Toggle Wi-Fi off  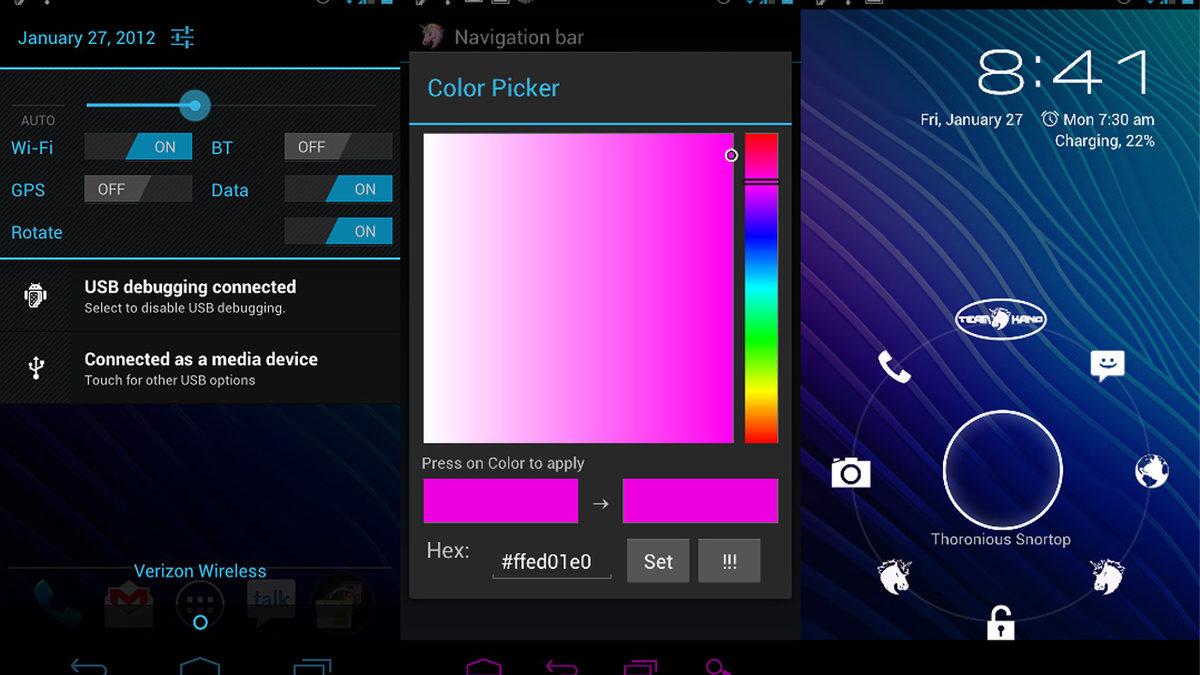point(138,146)
